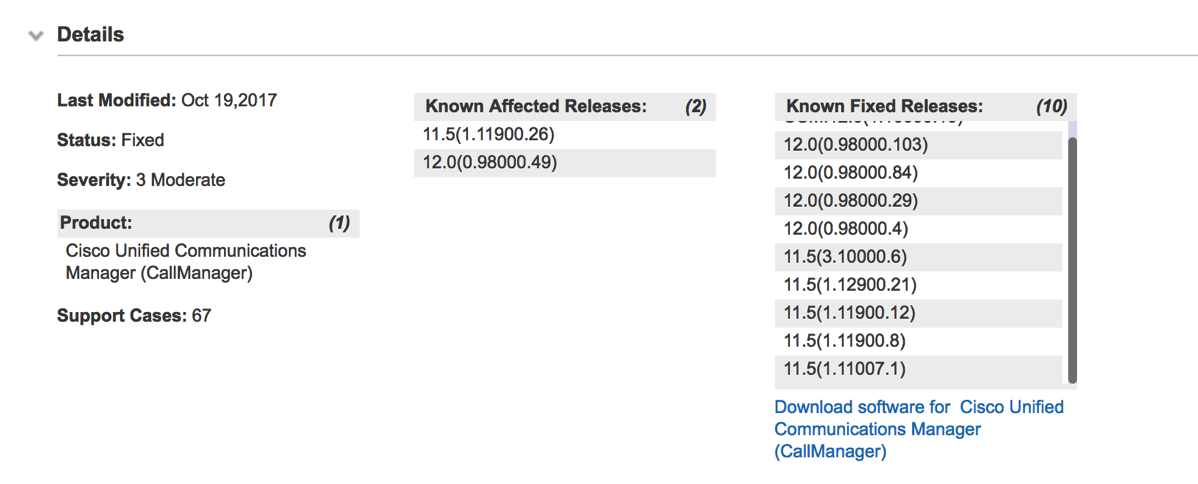Select fixed release 11.5(3.10000.6)
1198x484 pixels.
click(x=846, y=257)
